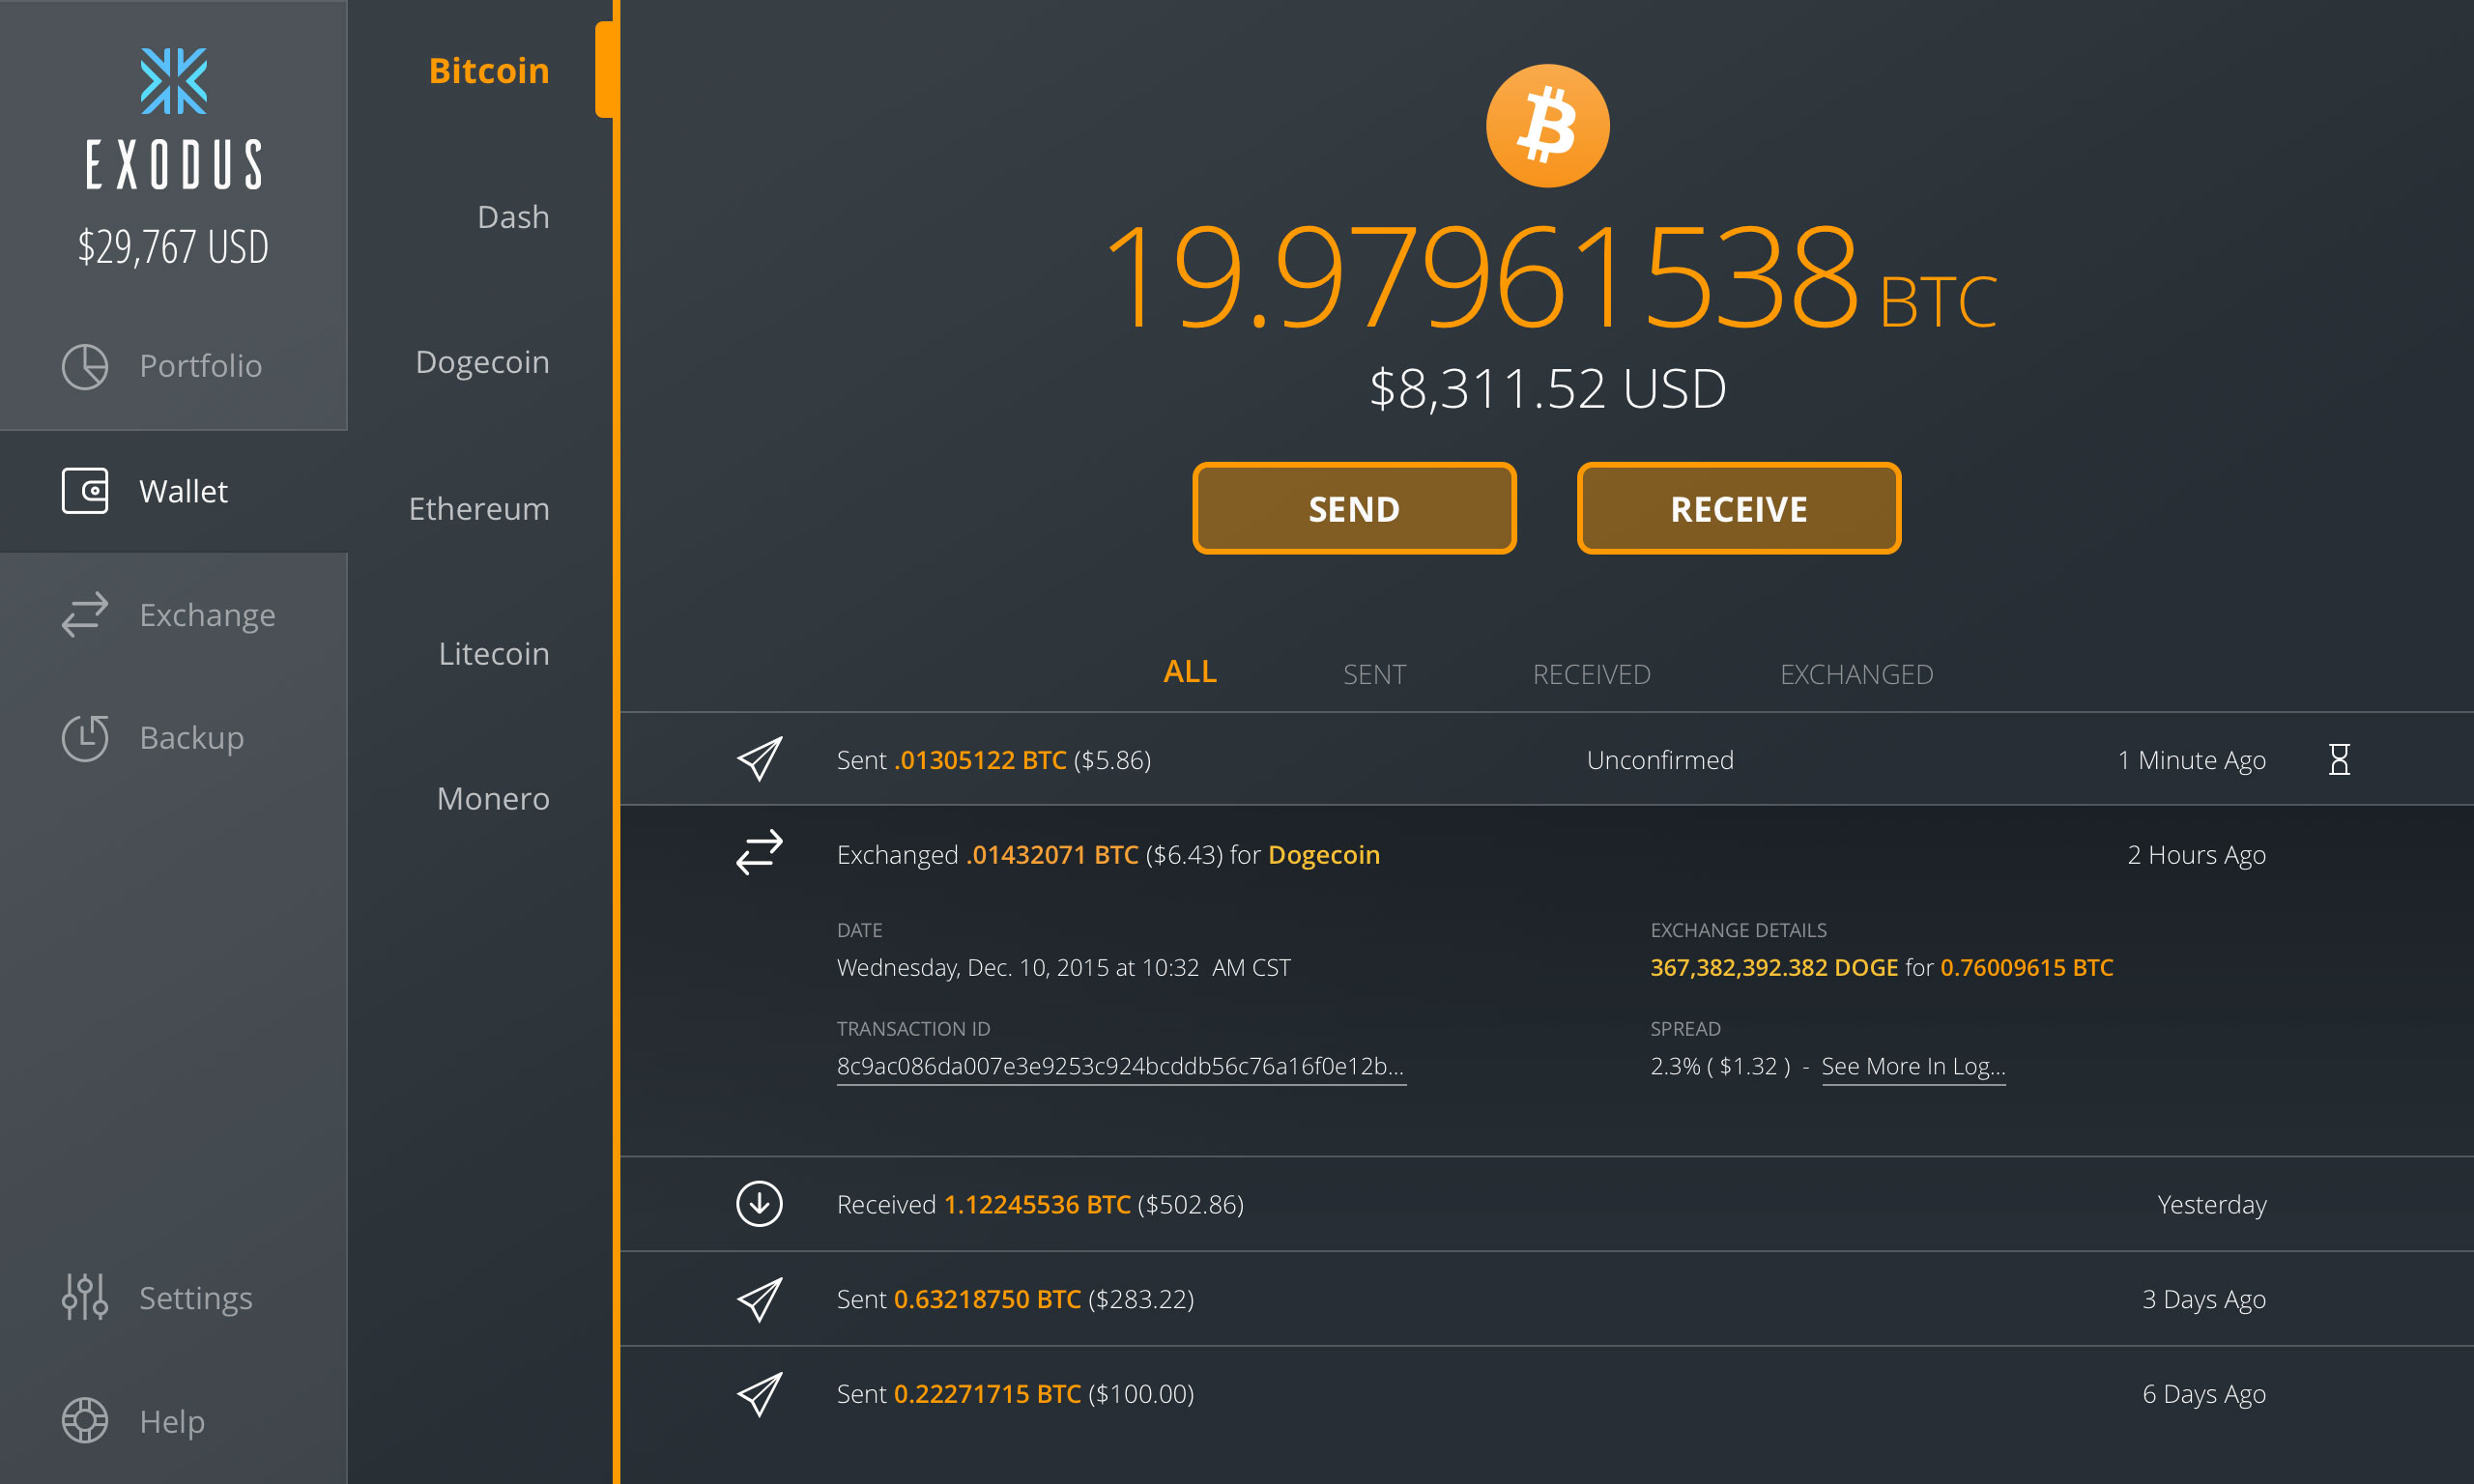Expand the Dogecoin exchange transaction details
The image size is (2474, 1484).
tap(1237, 853)
